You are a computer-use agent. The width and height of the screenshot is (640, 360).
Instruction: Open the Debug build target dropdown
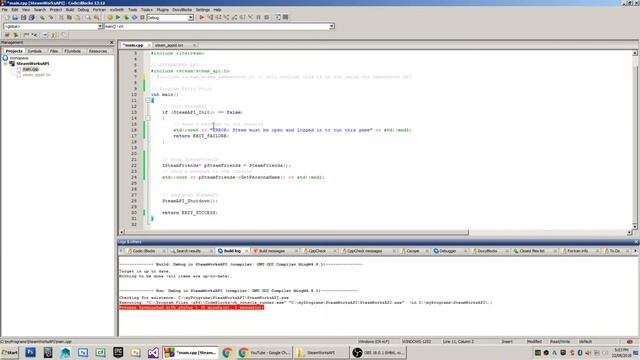click(191, 18)
